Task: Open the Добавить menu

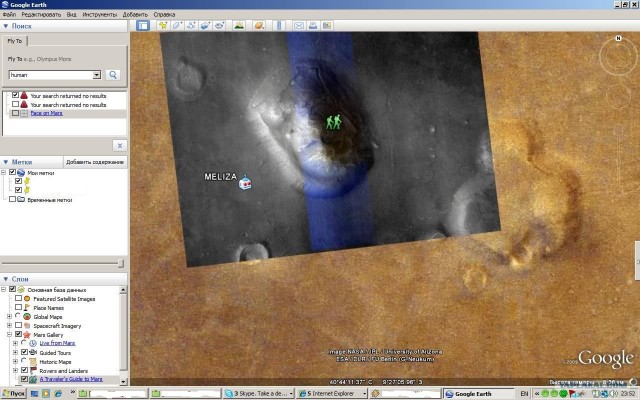Action: click(135, 14)
